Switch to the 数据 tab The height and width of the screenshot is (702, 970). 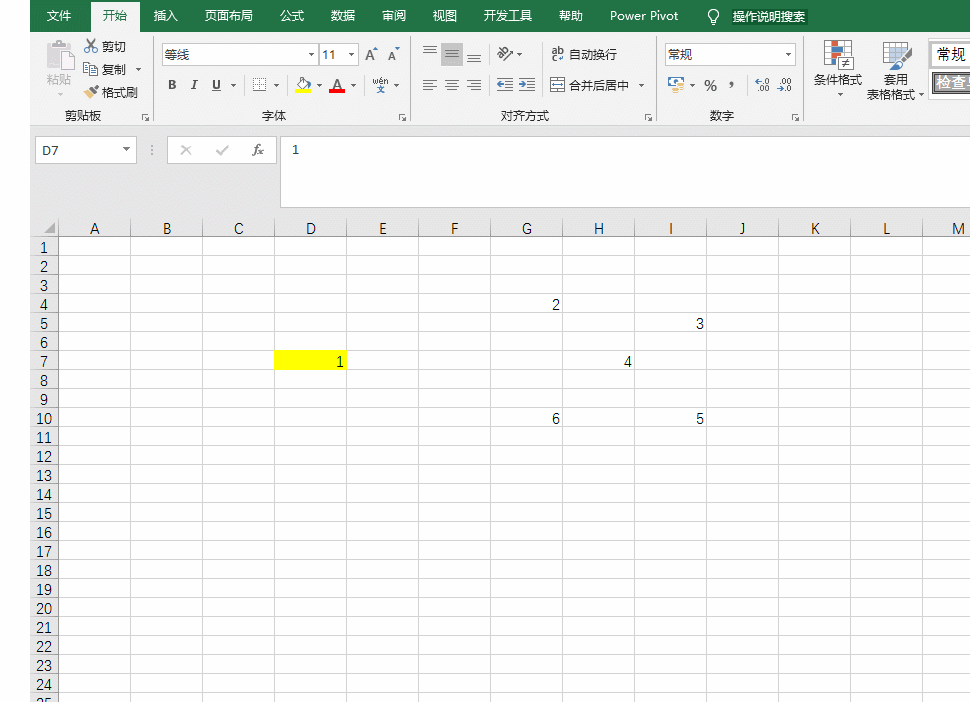click(x=342, y=15)
